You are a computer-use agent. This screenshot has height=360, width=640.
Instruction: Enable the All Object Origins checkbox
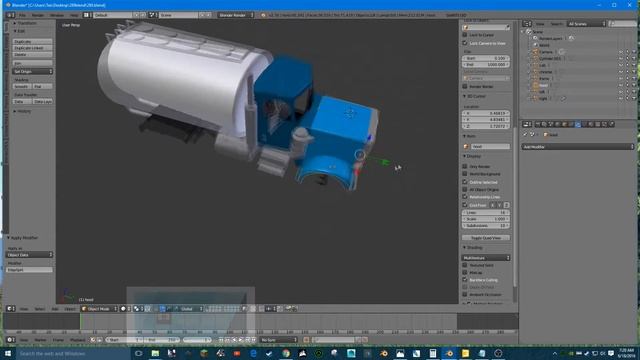point(465,189)
